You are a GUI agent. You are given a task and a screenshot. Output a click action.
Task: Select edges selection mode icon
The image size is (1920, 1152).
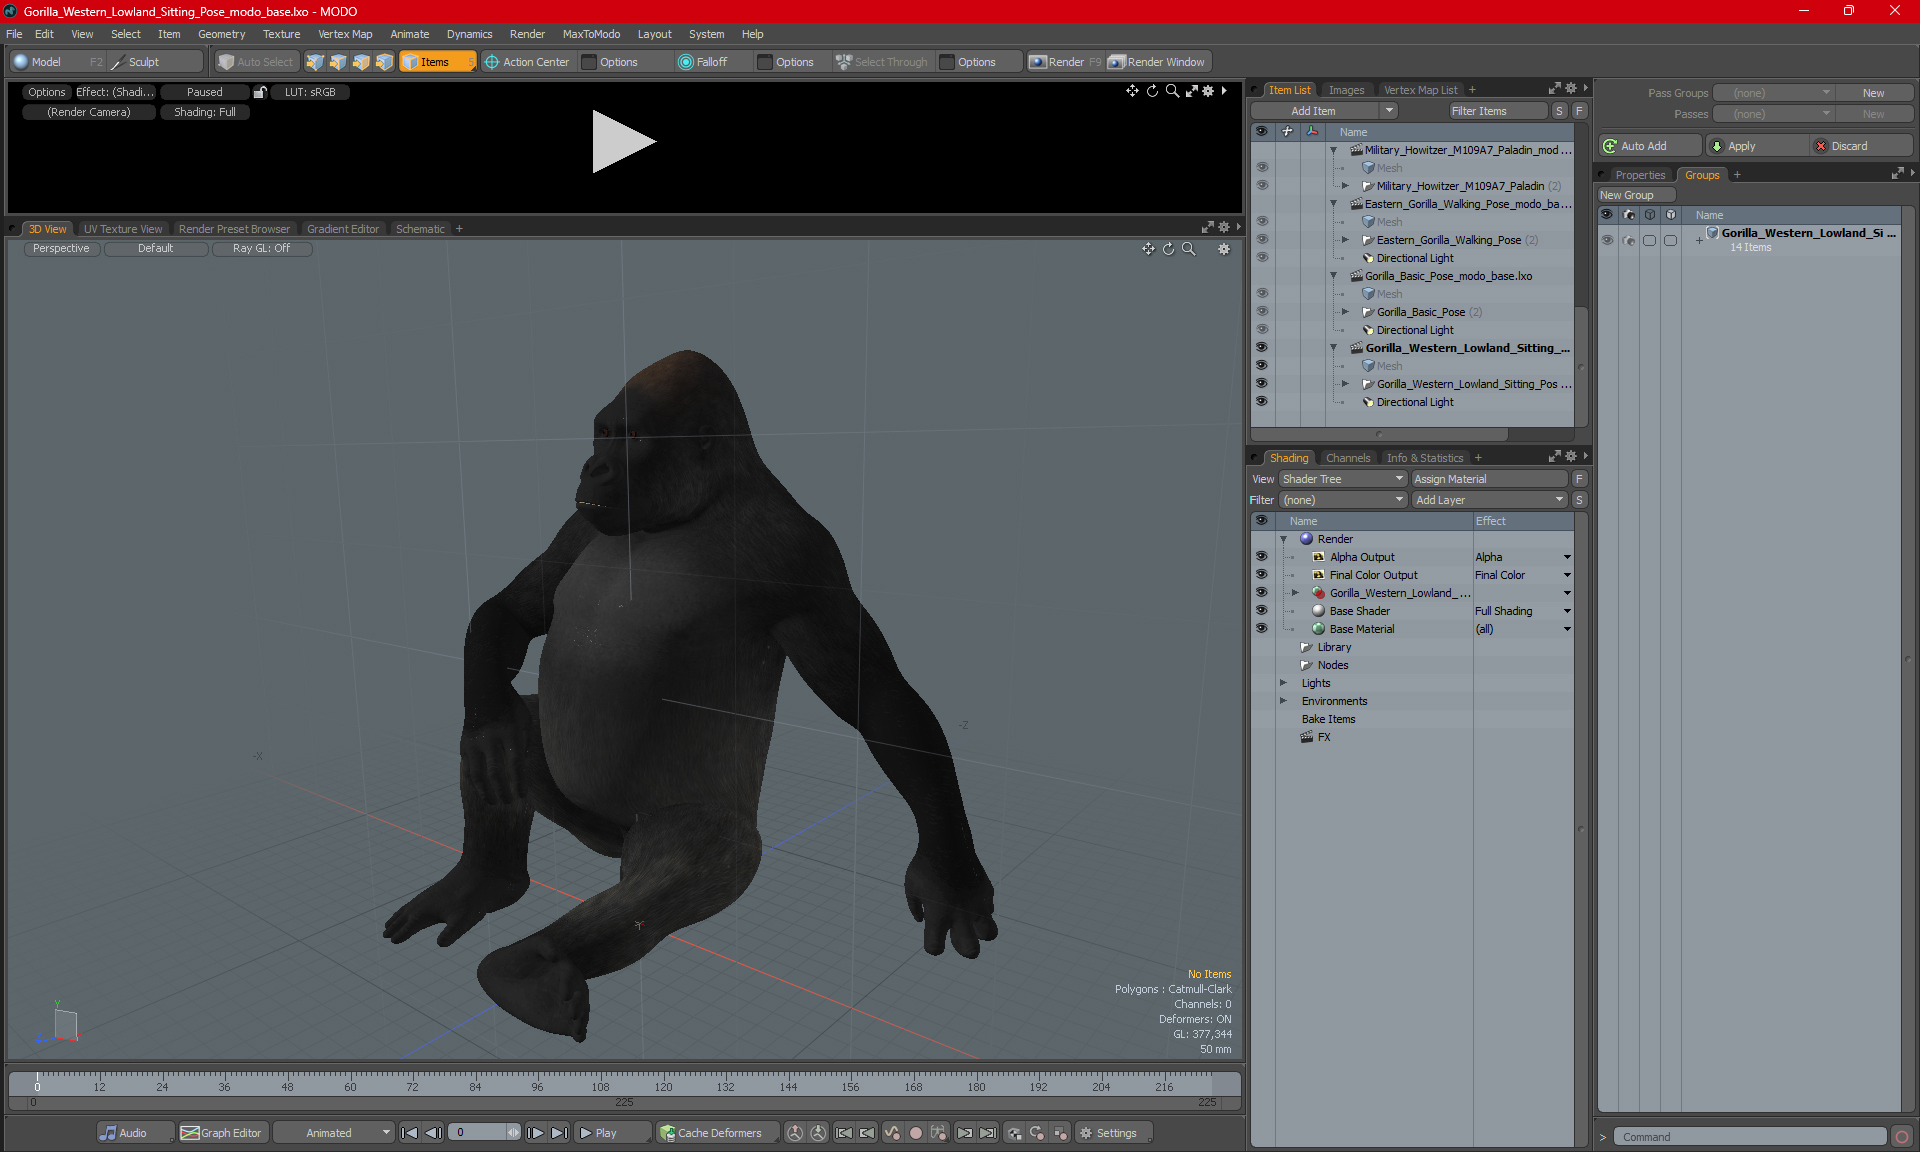coord(338,62)
